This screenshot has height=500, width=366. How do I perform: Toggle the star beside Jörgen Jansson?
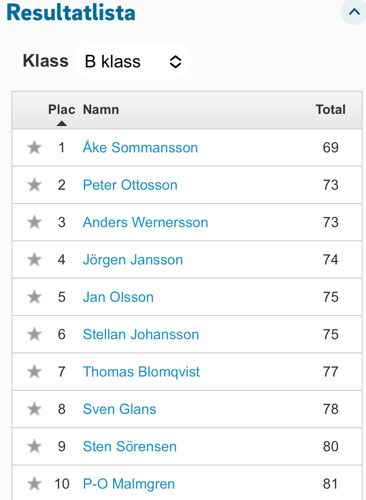(x=34, y=259)
